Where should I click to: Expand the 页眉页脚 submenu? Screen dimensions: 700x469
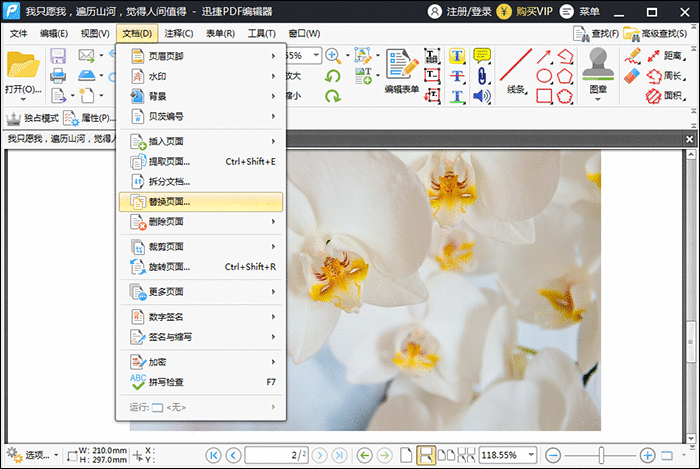pos(201,56)
